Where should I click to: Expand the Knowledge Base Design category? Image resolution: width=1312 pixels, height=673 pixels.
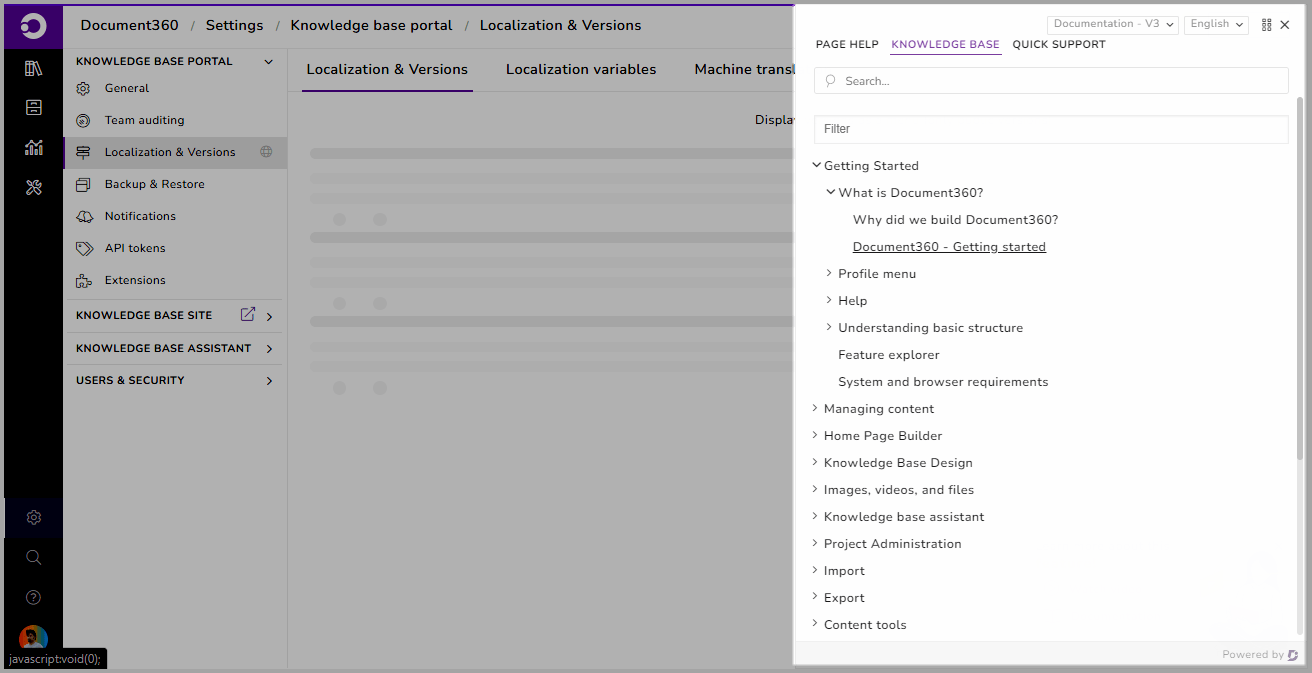tap(815, 462)
